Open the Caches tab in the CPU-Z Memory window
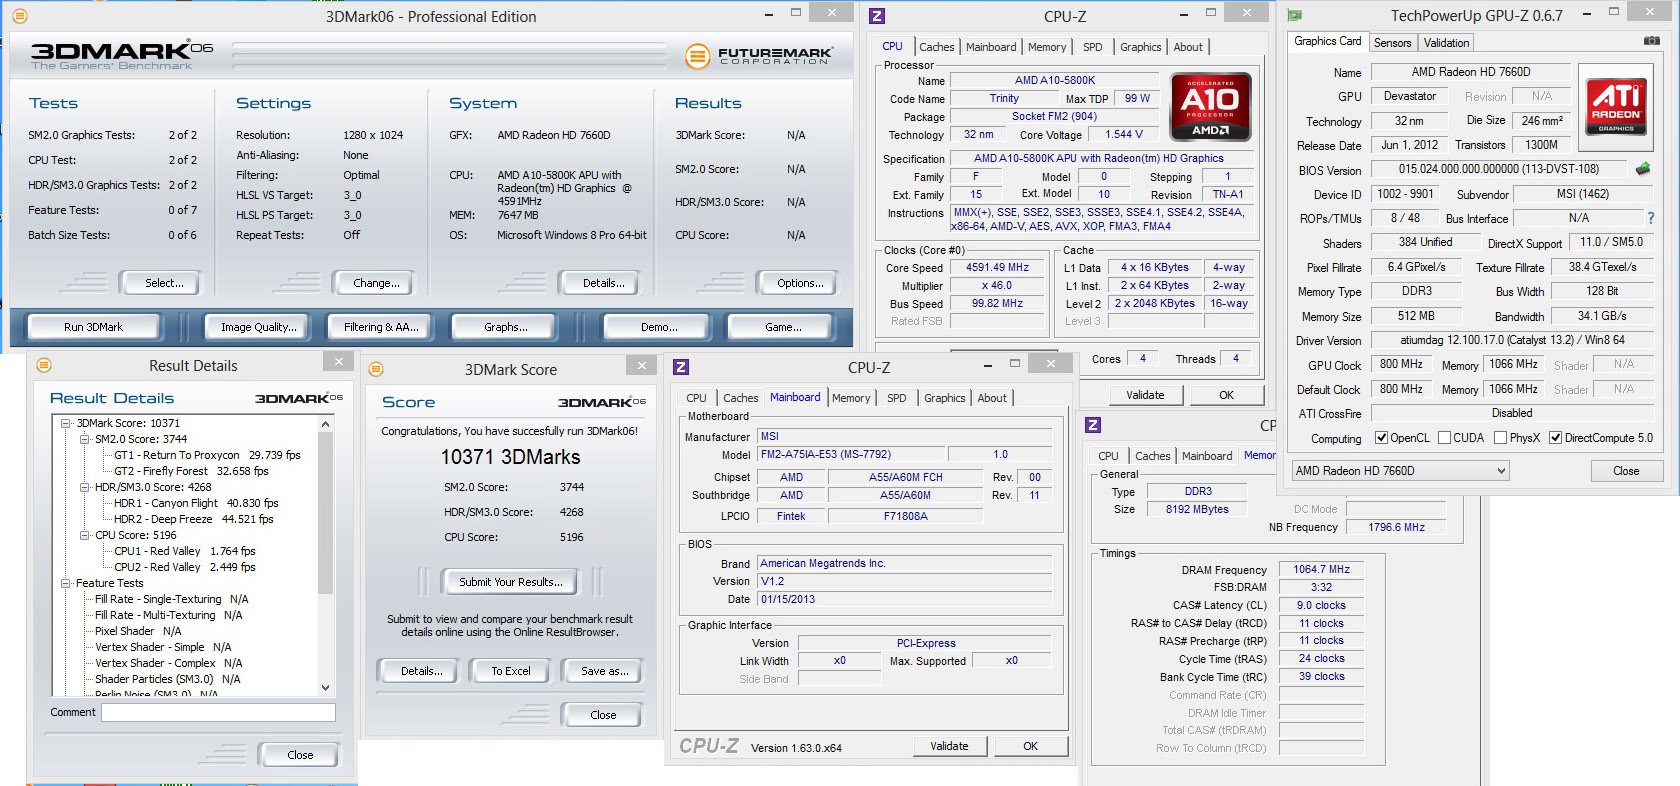Image resolution: width=1680 pixels, height=786 pixels. click(1153, 456)
